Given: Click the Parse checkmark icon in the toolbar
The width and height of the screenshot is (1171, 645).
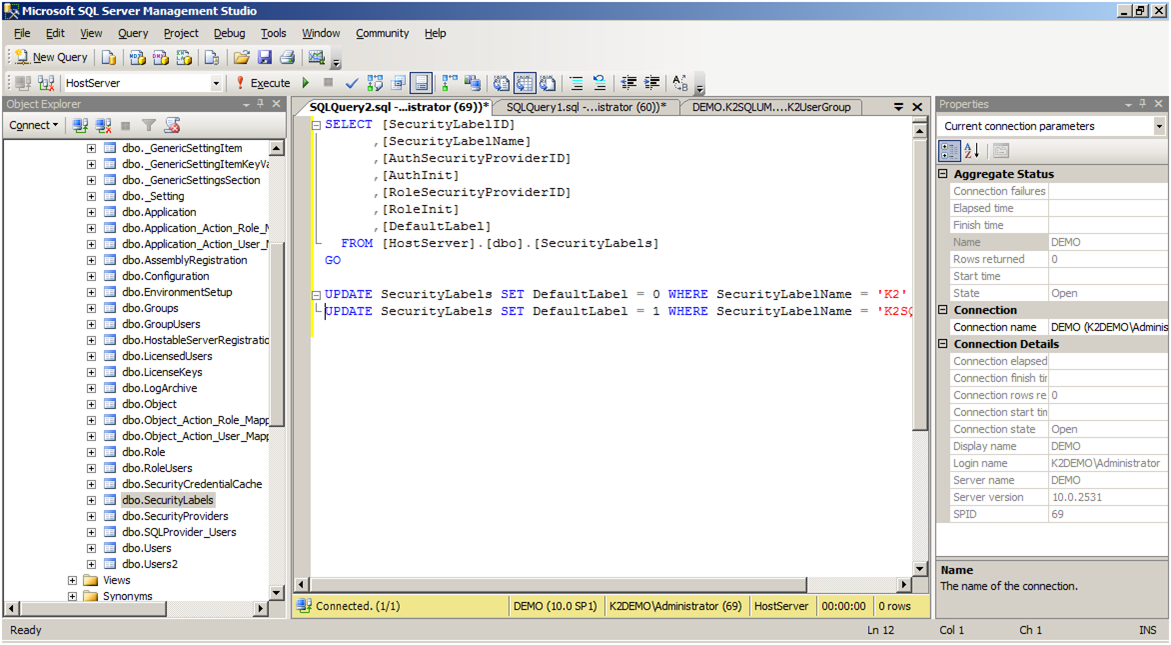Looking at the screenshot, I should [x=351, y=83].
